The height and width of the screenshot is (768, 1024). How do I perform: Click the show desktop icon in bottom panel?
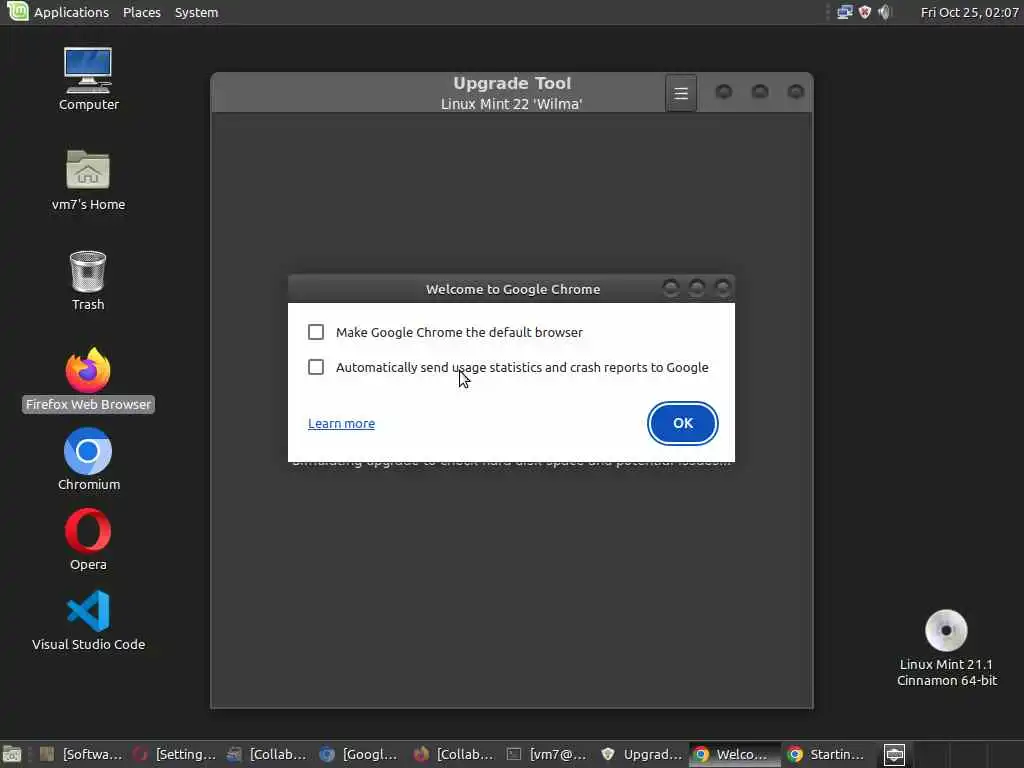click(x=12, y=755)
